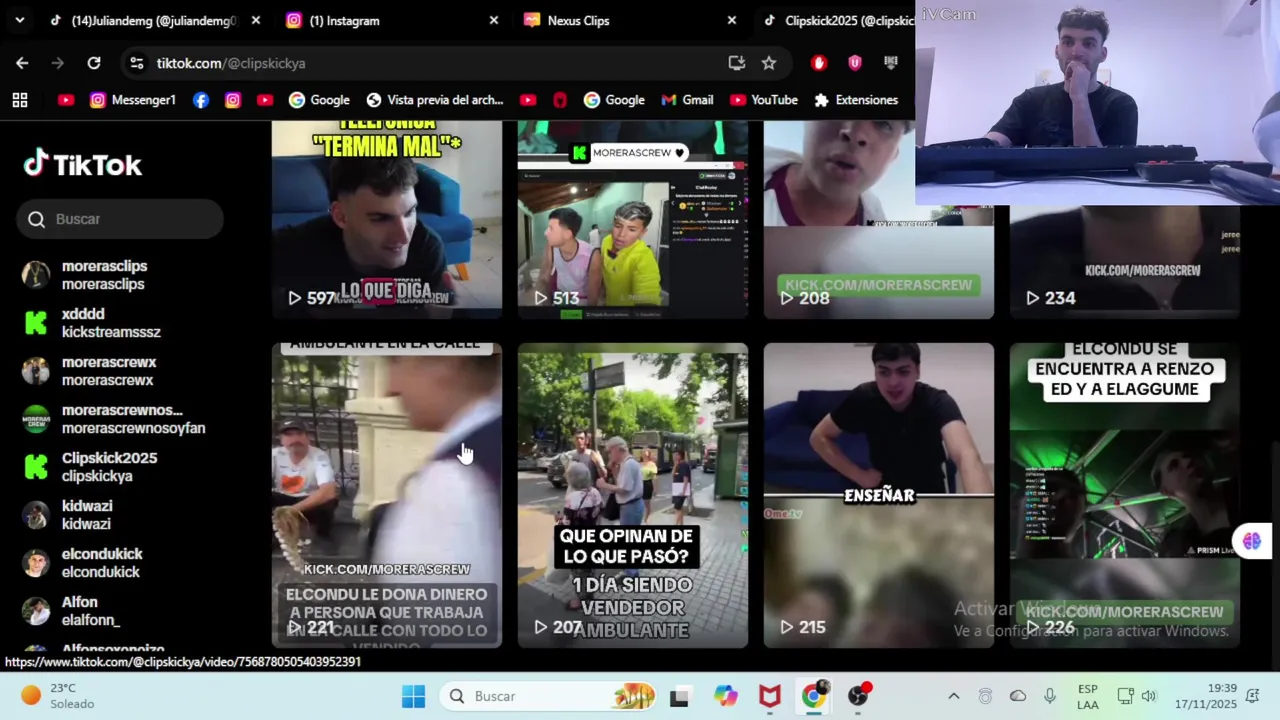Image resolution: width=1280 pixels, height=720 pixels.
Task: Click the browser address bar URL
Action: (x=231, y=63)
